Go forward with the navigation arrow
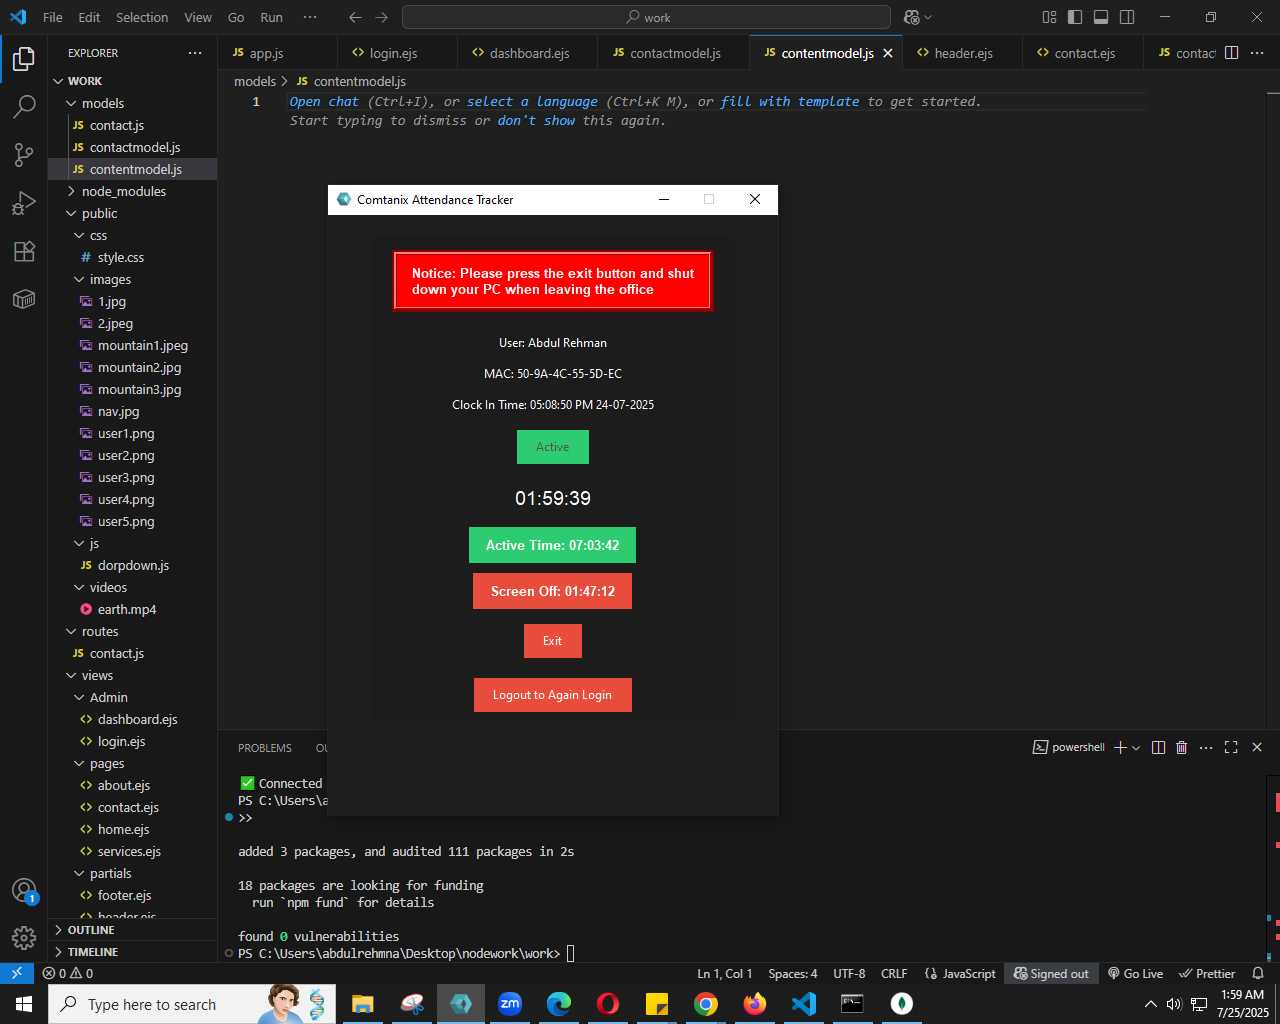Viewport: 1280px width, 1024px height. [x=382, y=17]
